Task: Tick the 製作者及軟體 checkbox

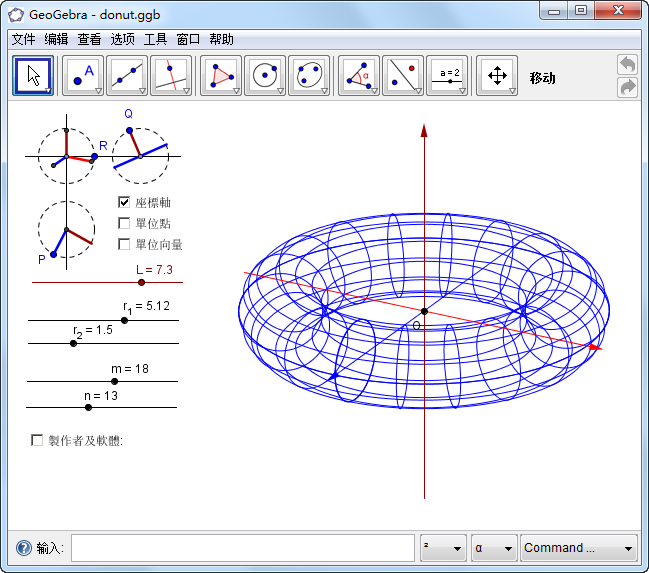Action: click(38, 440)
